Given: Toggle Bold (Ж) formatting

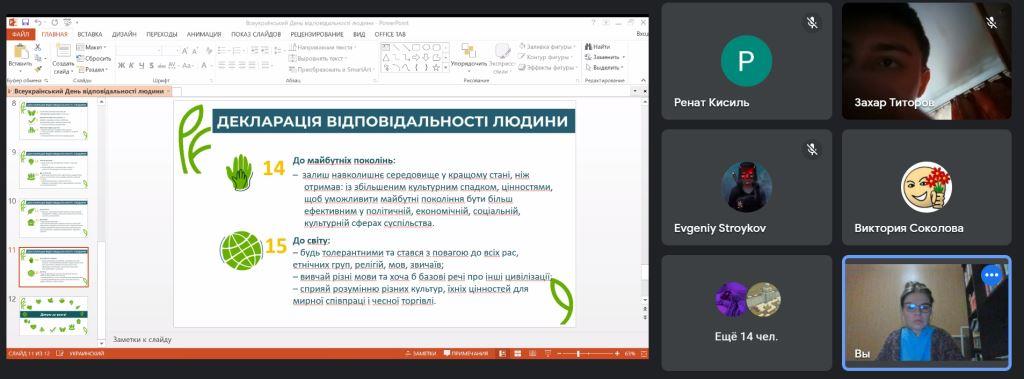Looking at the screenshot, I should pos(121,65).
